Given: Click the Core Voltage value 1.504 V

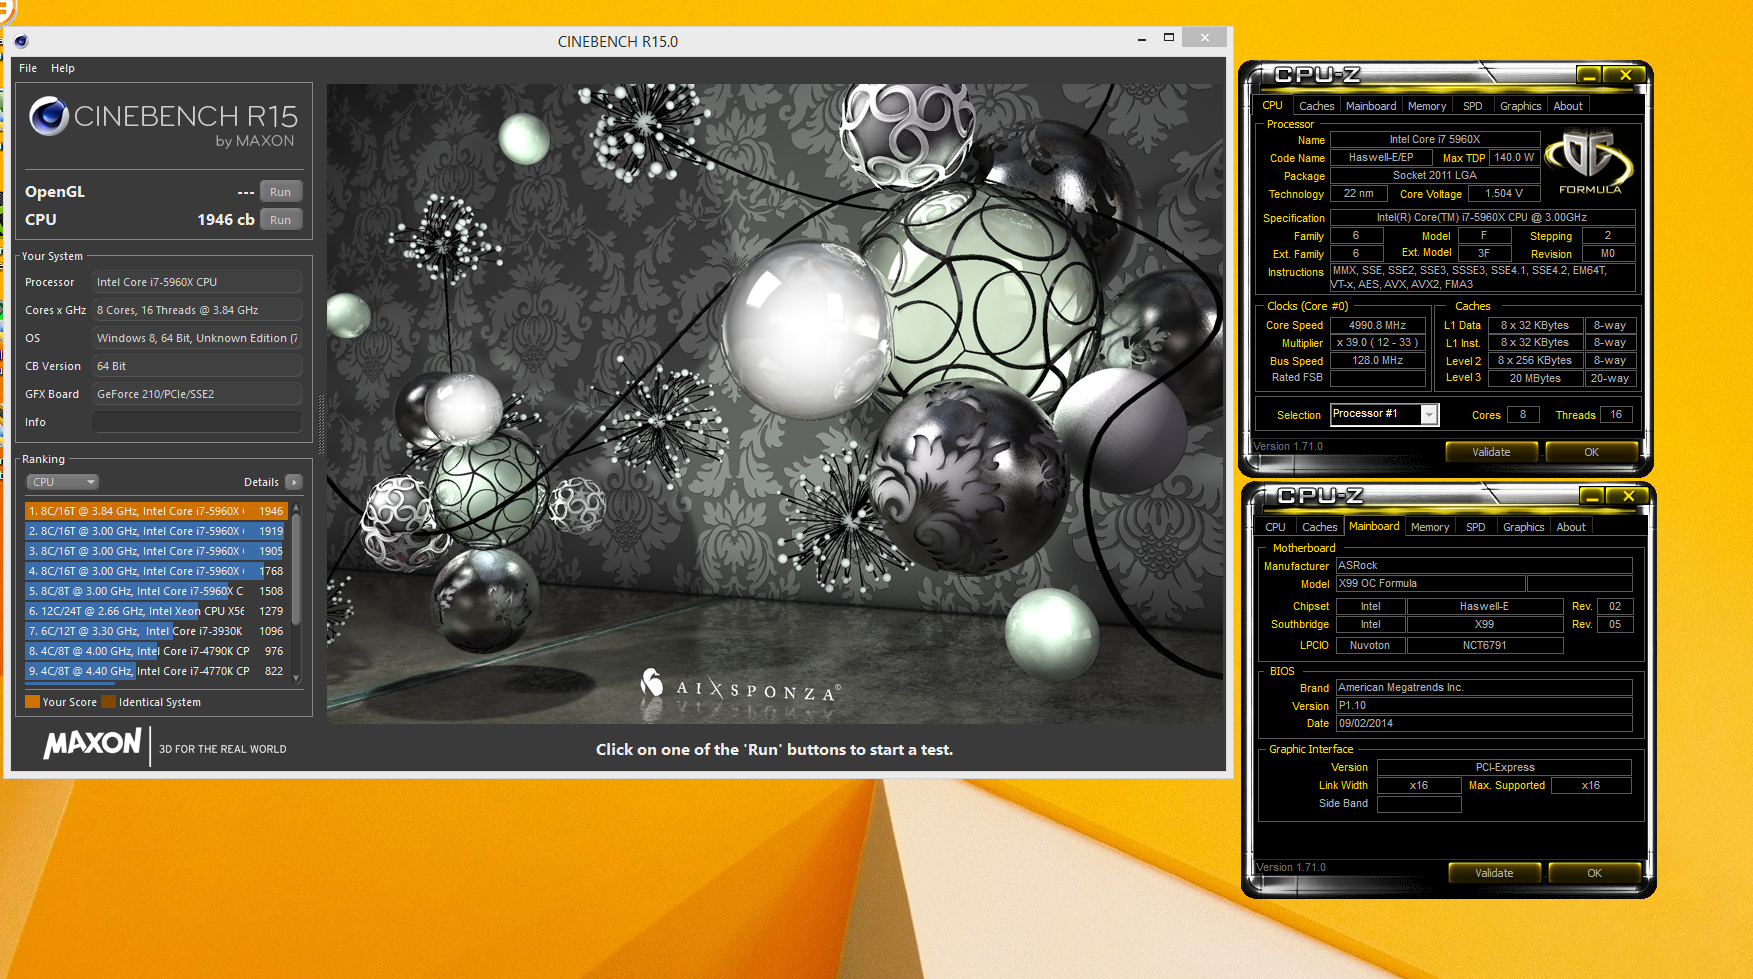Looking at the screenshot, I should tap(1504, 194).
